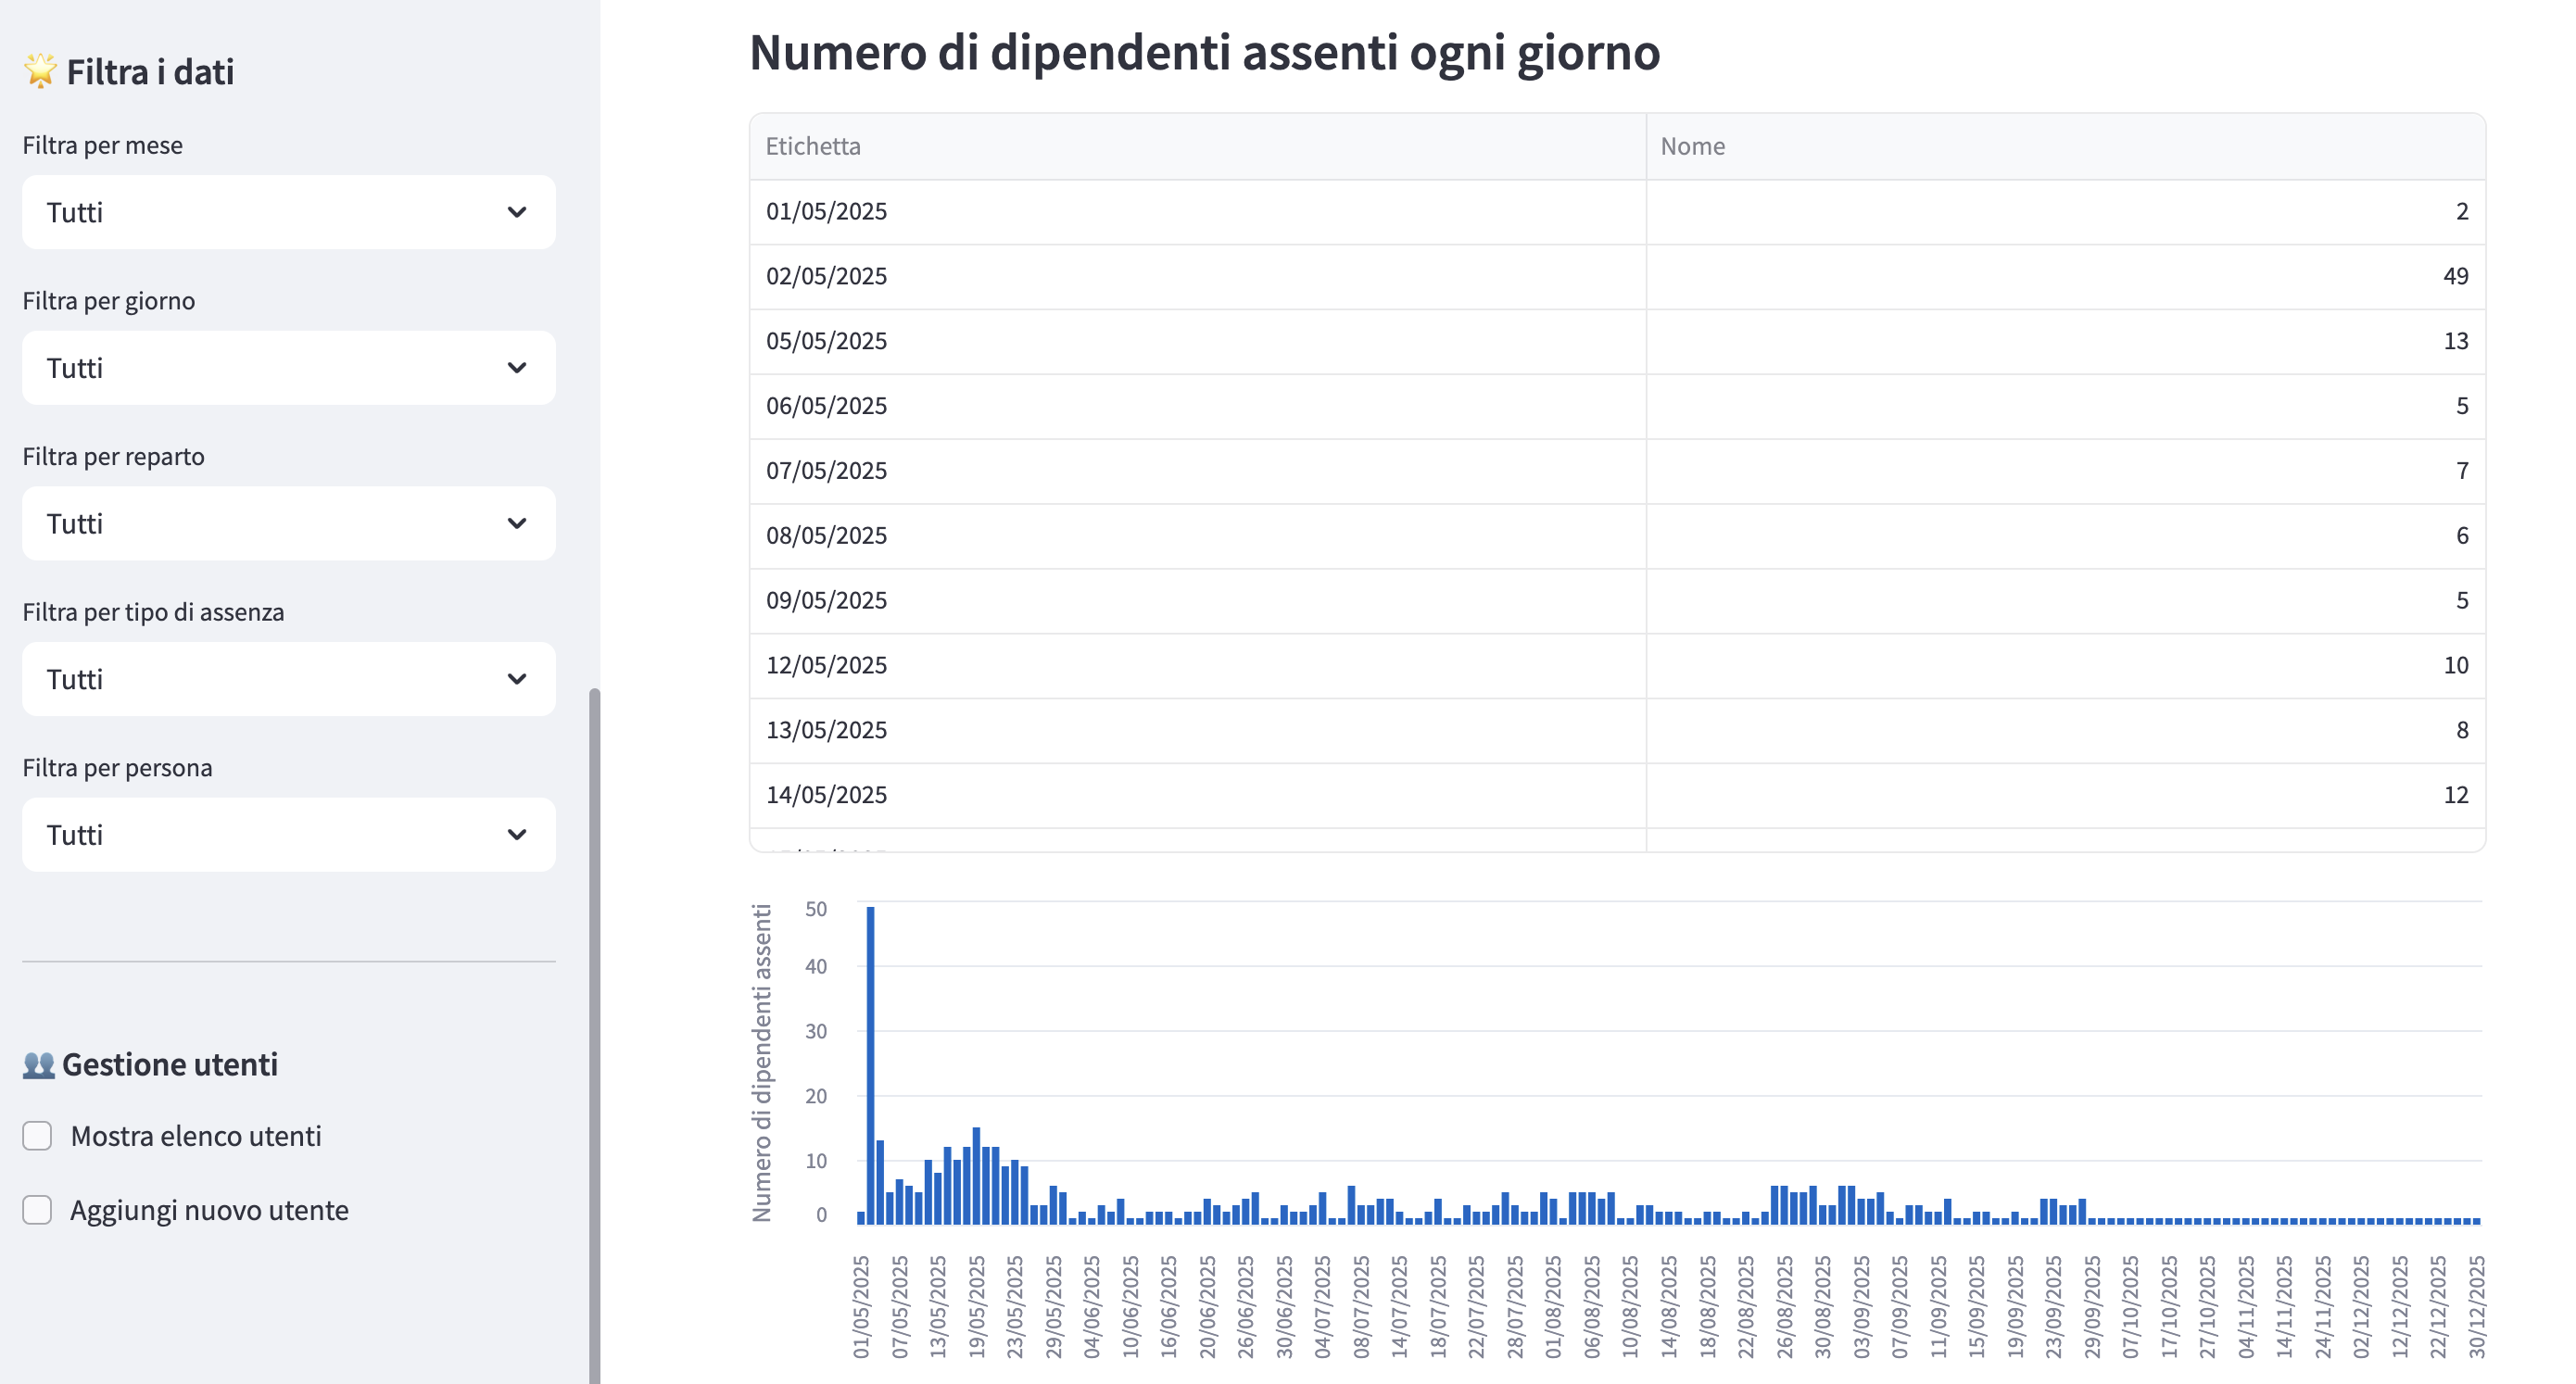Screen dimensions: 2576x1384
Task: Click the tallest bar in the chart
Action: pos(870,1065)
